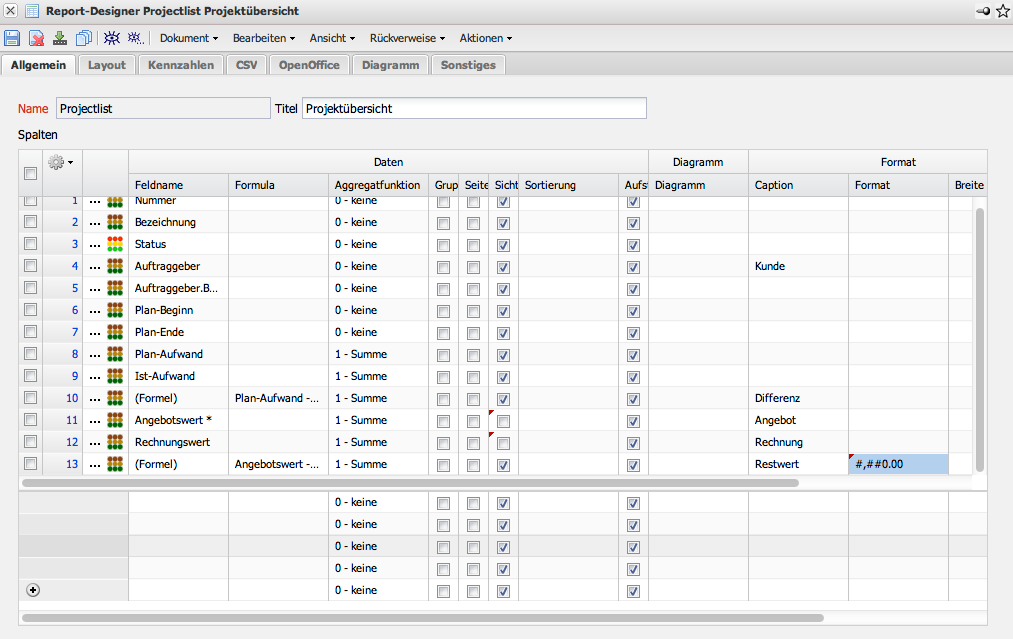The width and height of the screenshot is (1013, 639).
Task: Click the three-dots icon in Plan-Beginn row
Action: (x=95, y=310)
